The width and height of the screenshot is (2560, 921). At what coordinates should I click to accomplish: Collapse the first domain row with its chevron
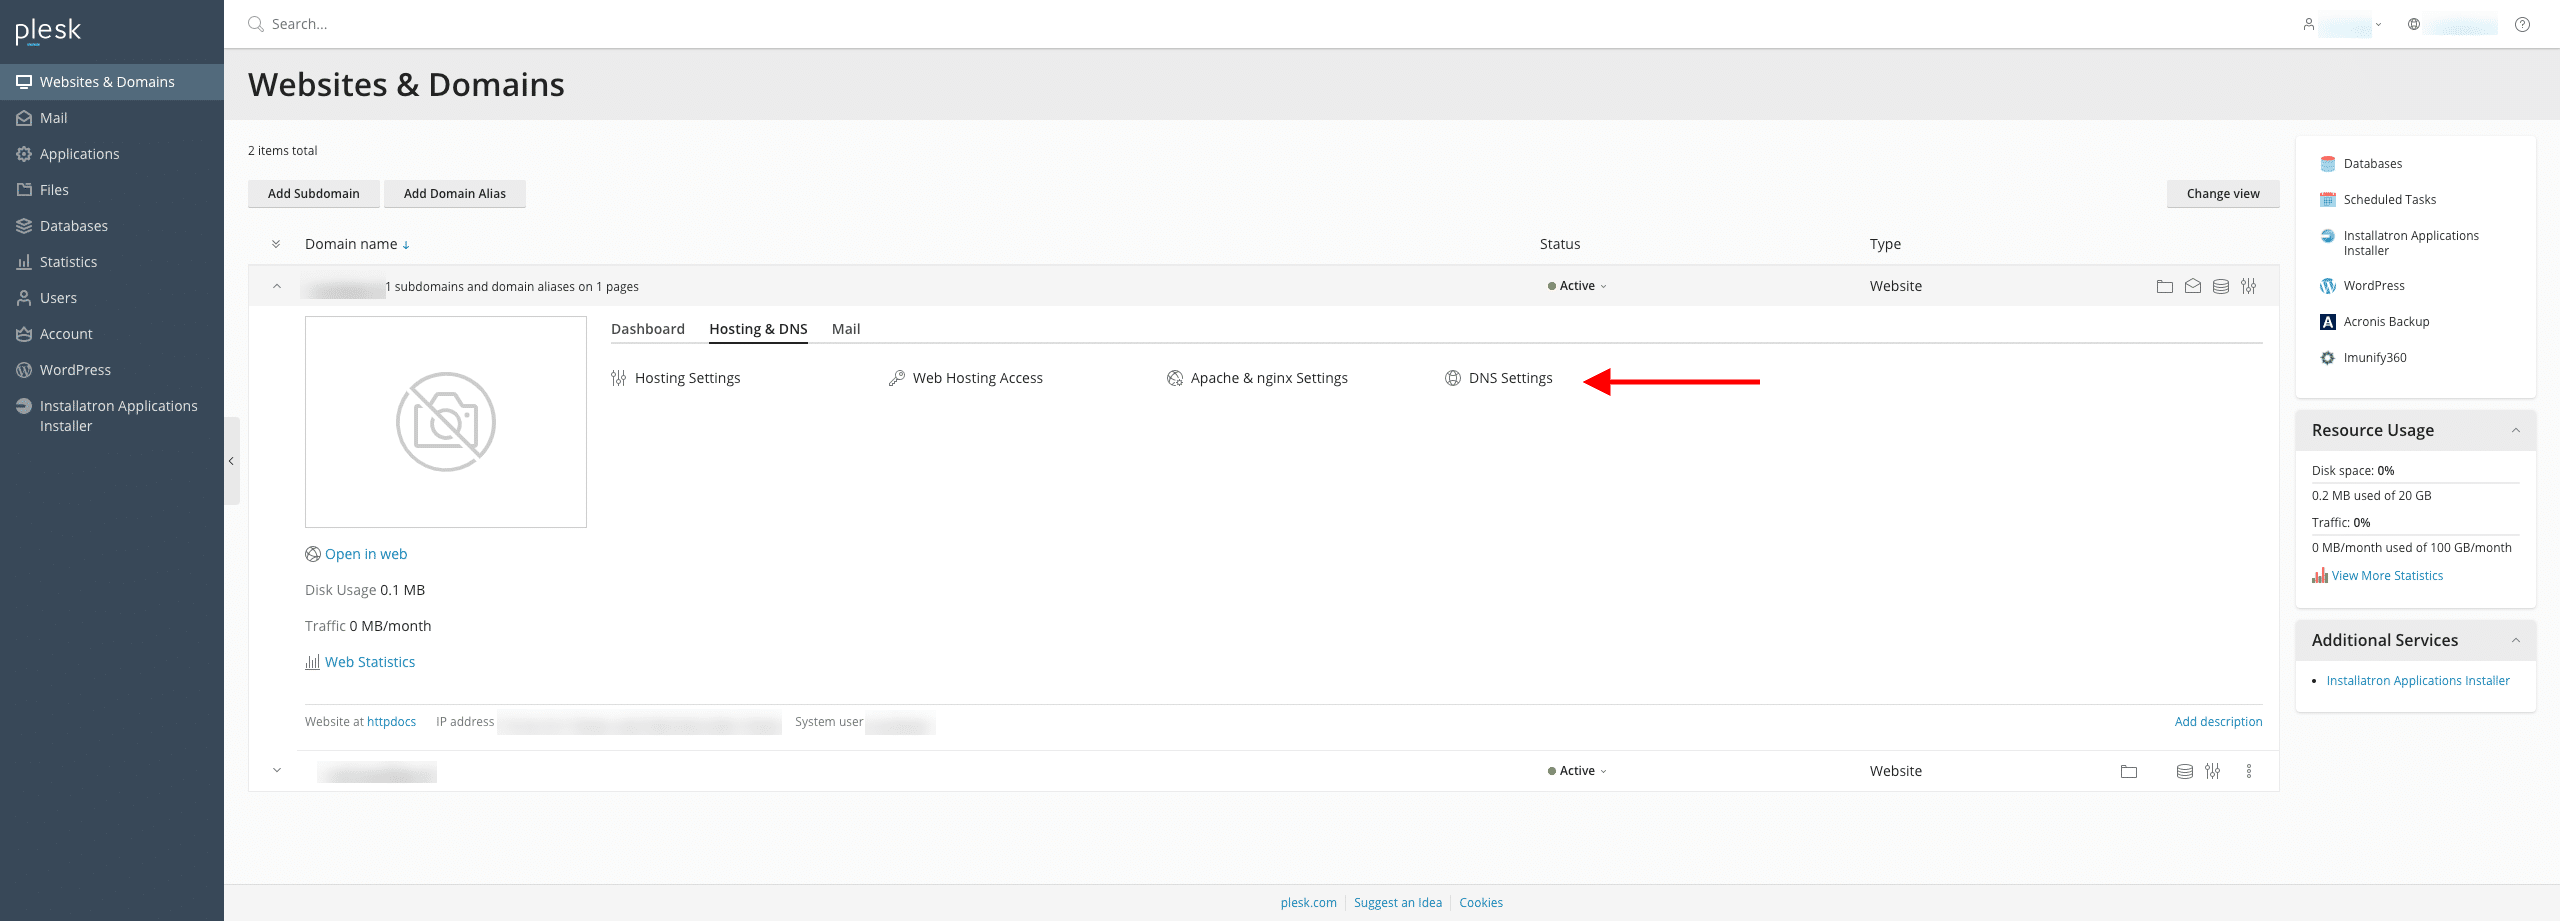[277, 286]
